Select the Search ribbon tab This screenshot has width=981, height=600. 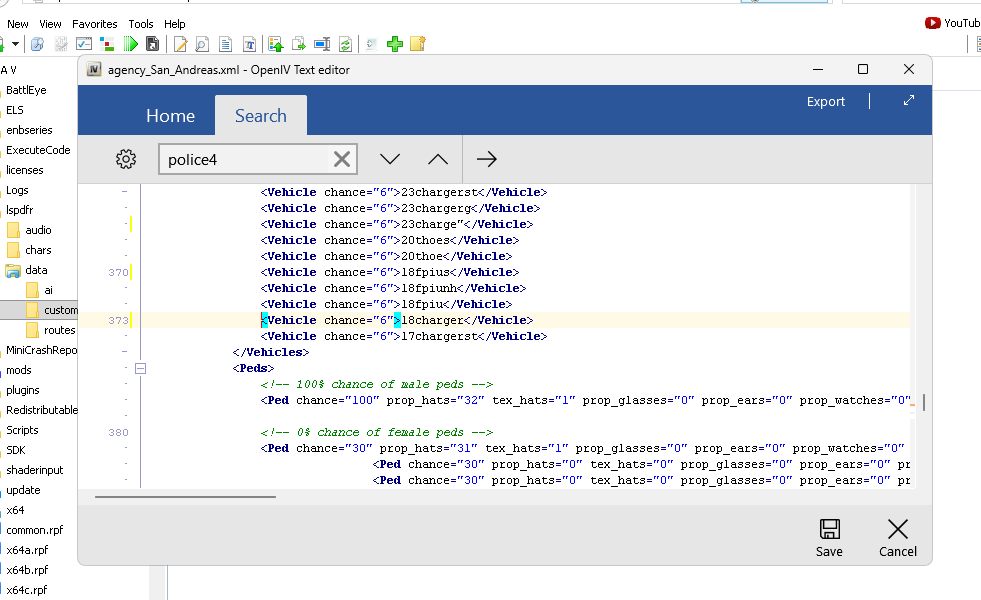click(260, 116)
